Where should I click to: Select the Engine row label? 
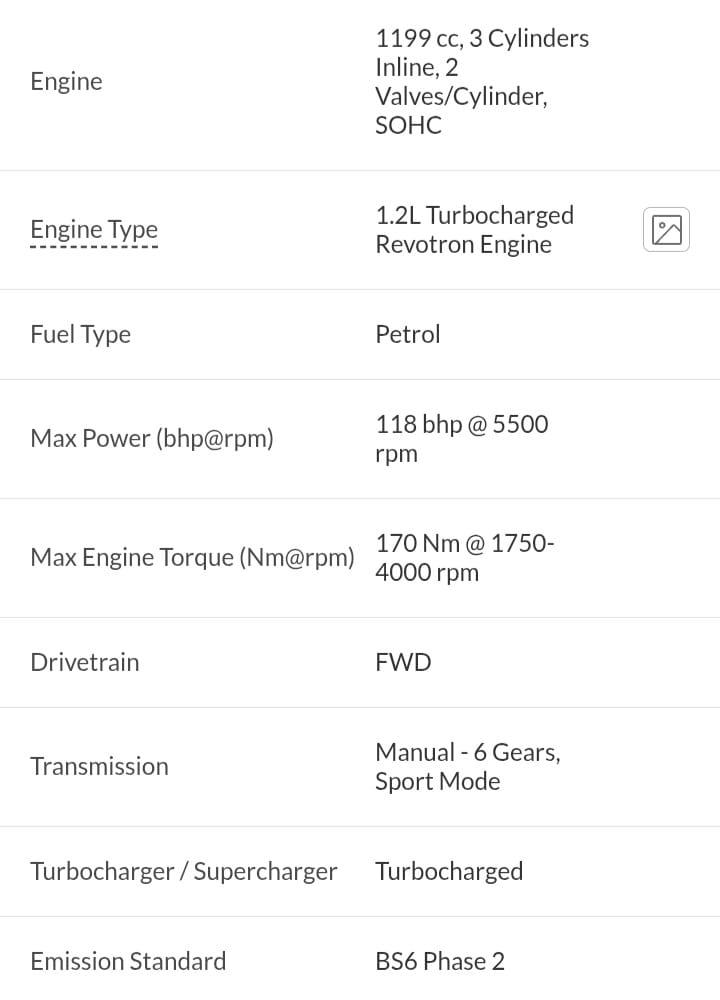pyautogui.click(x=66, y=82)
